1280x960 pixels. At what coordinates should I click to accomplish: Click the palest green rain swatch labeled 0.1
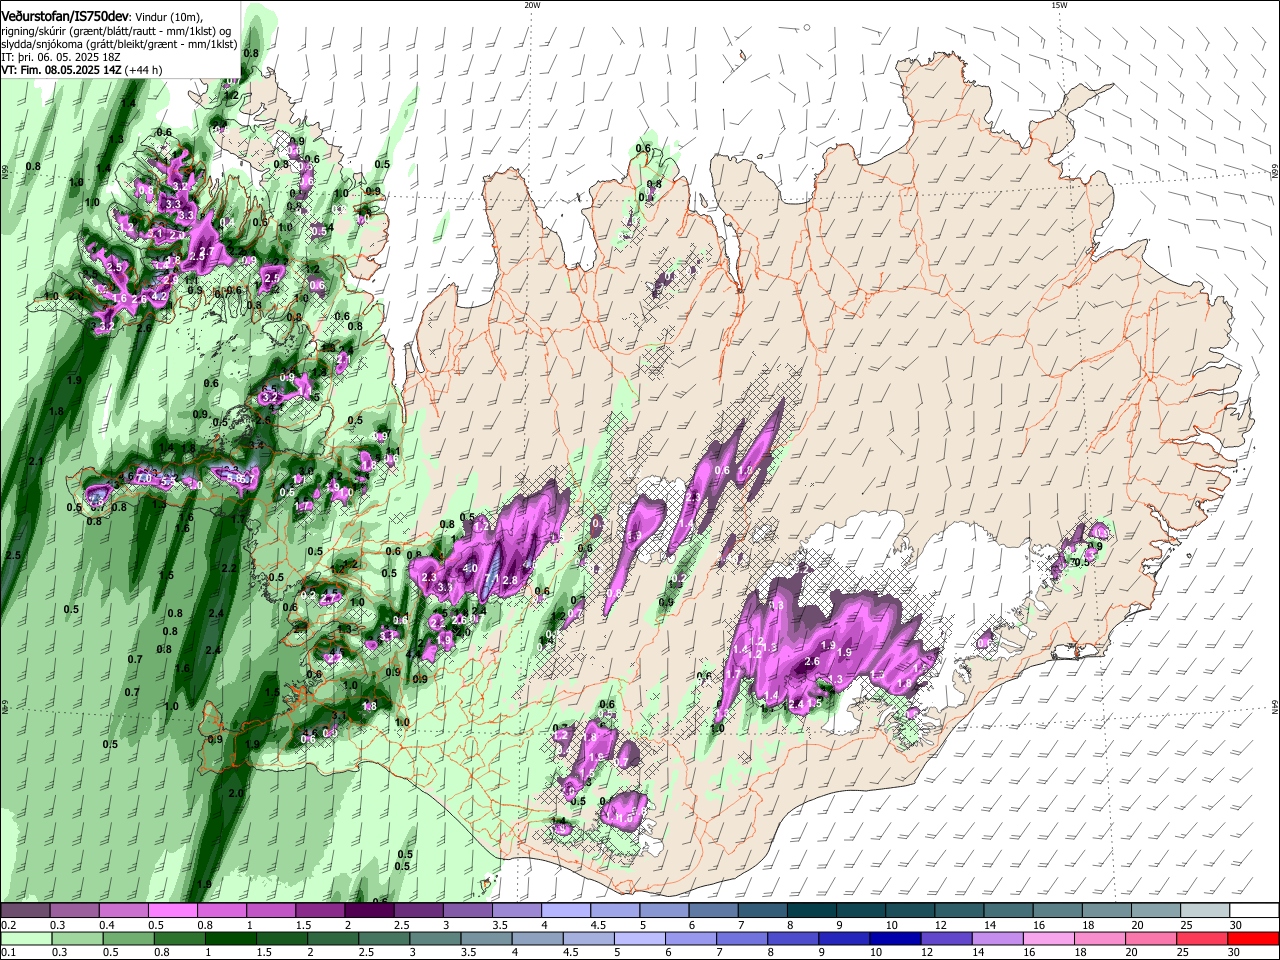26,938
